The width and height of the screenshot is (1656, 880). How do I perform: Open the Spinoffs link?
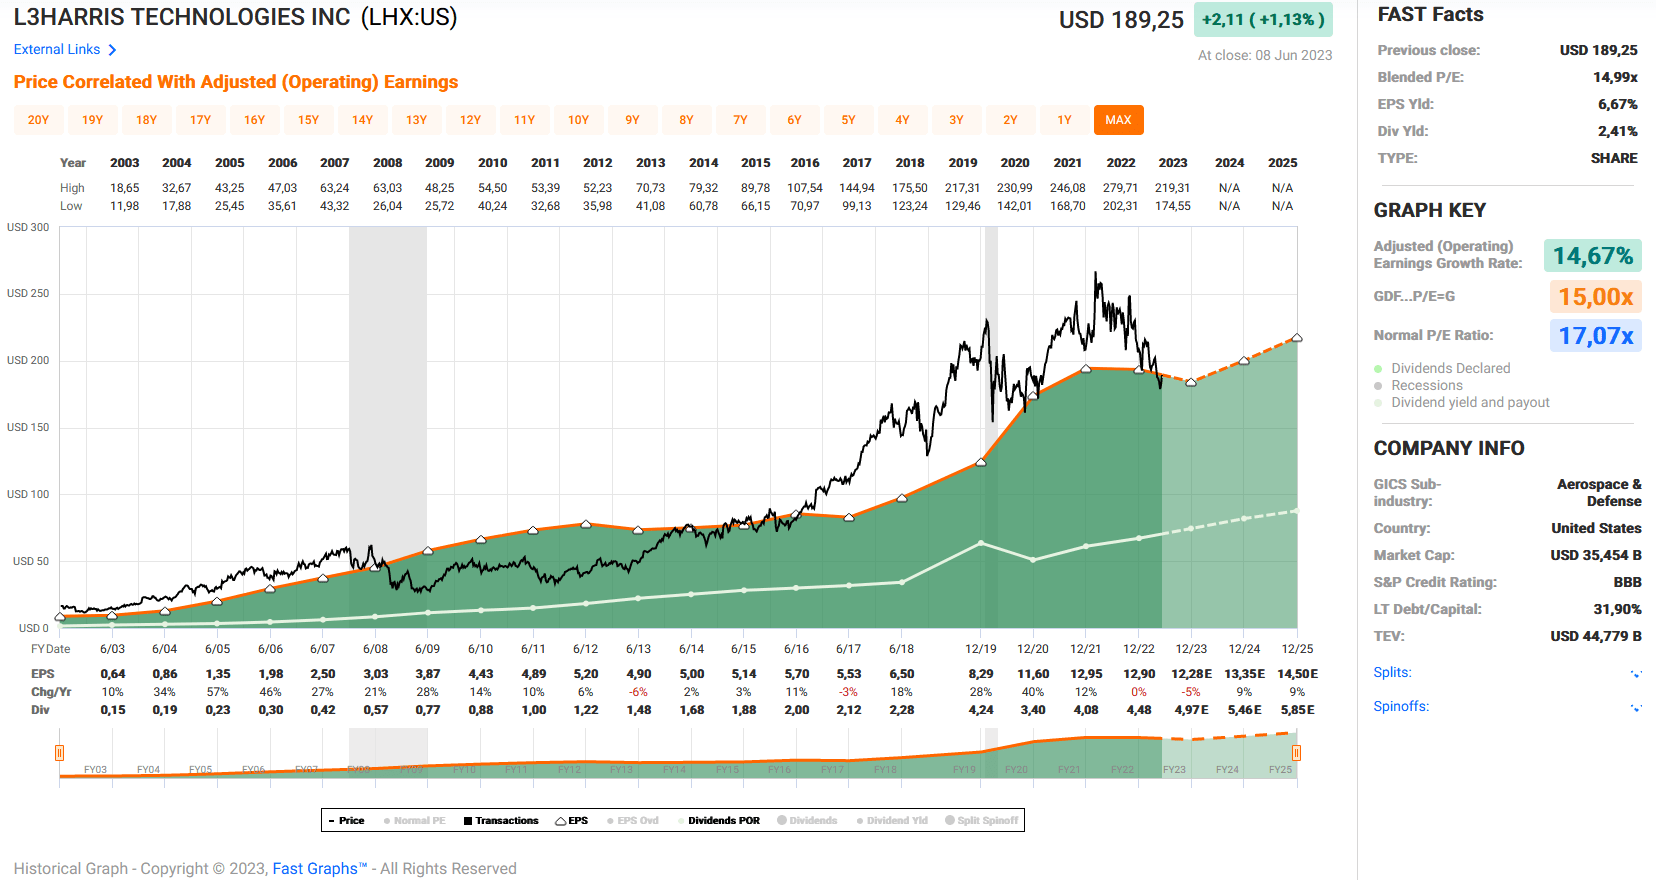click(x=1401, y=707)
